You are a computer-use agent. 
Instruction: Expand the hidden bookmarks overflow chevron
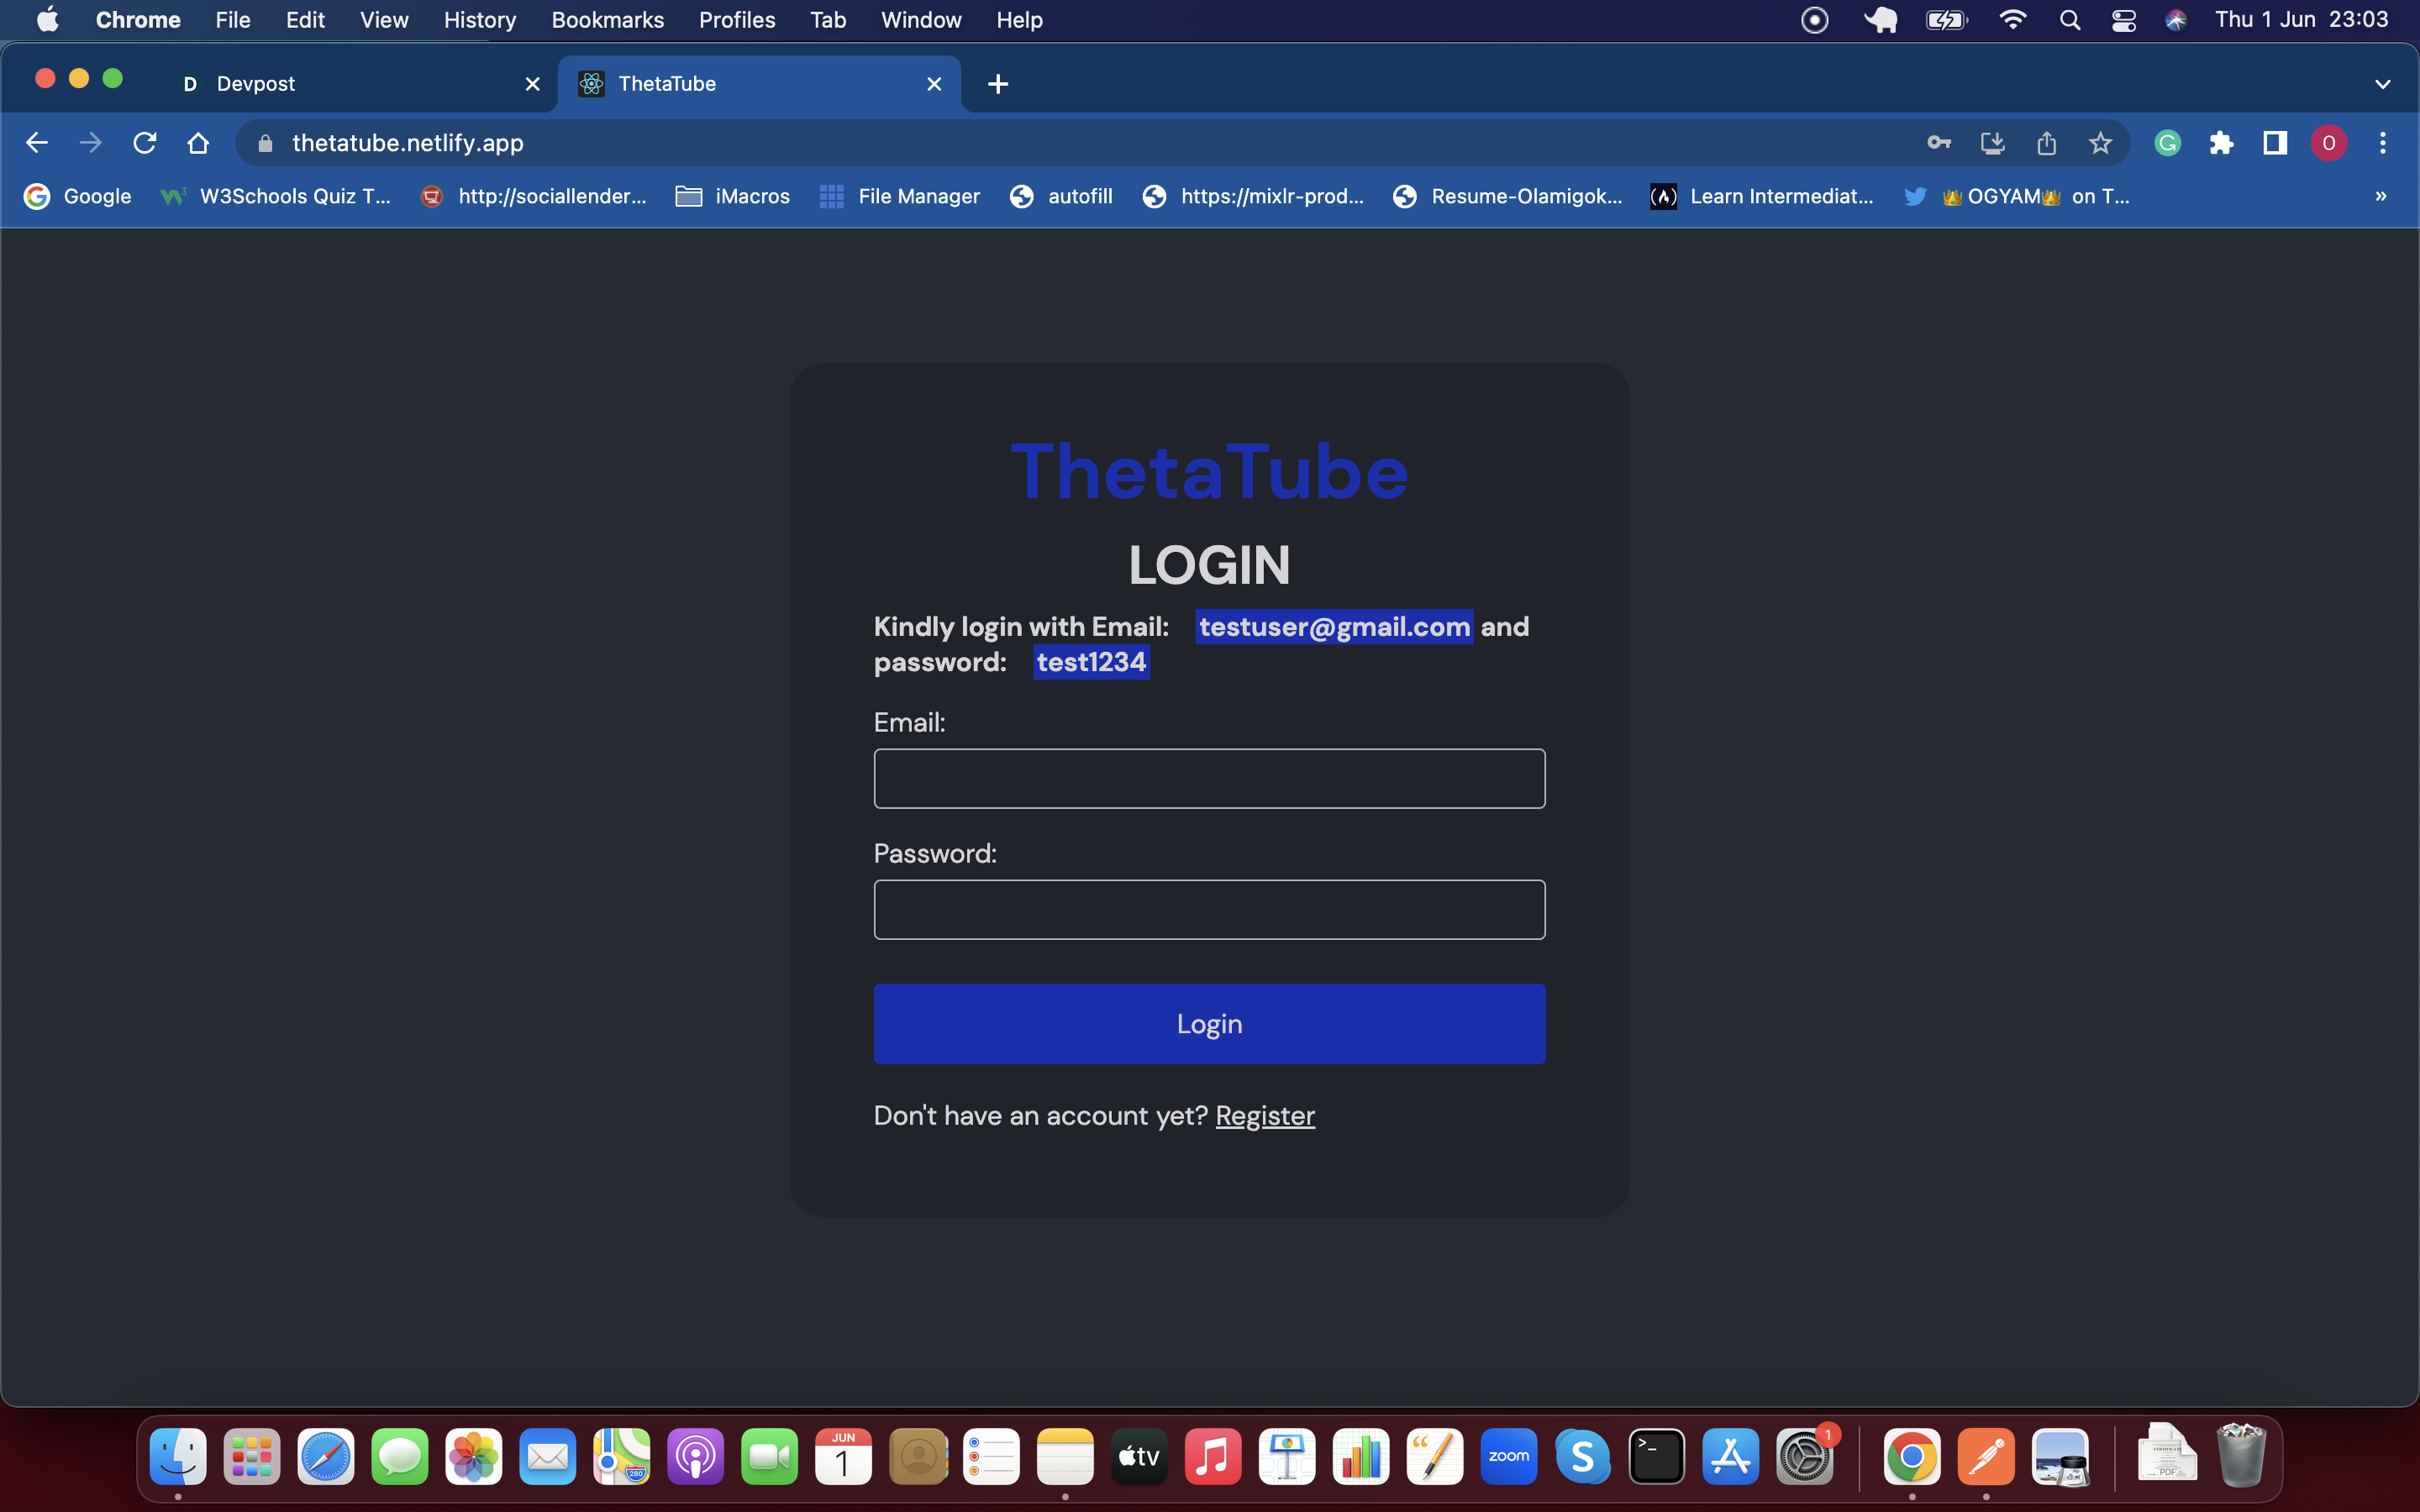[x=2380, y=196]
